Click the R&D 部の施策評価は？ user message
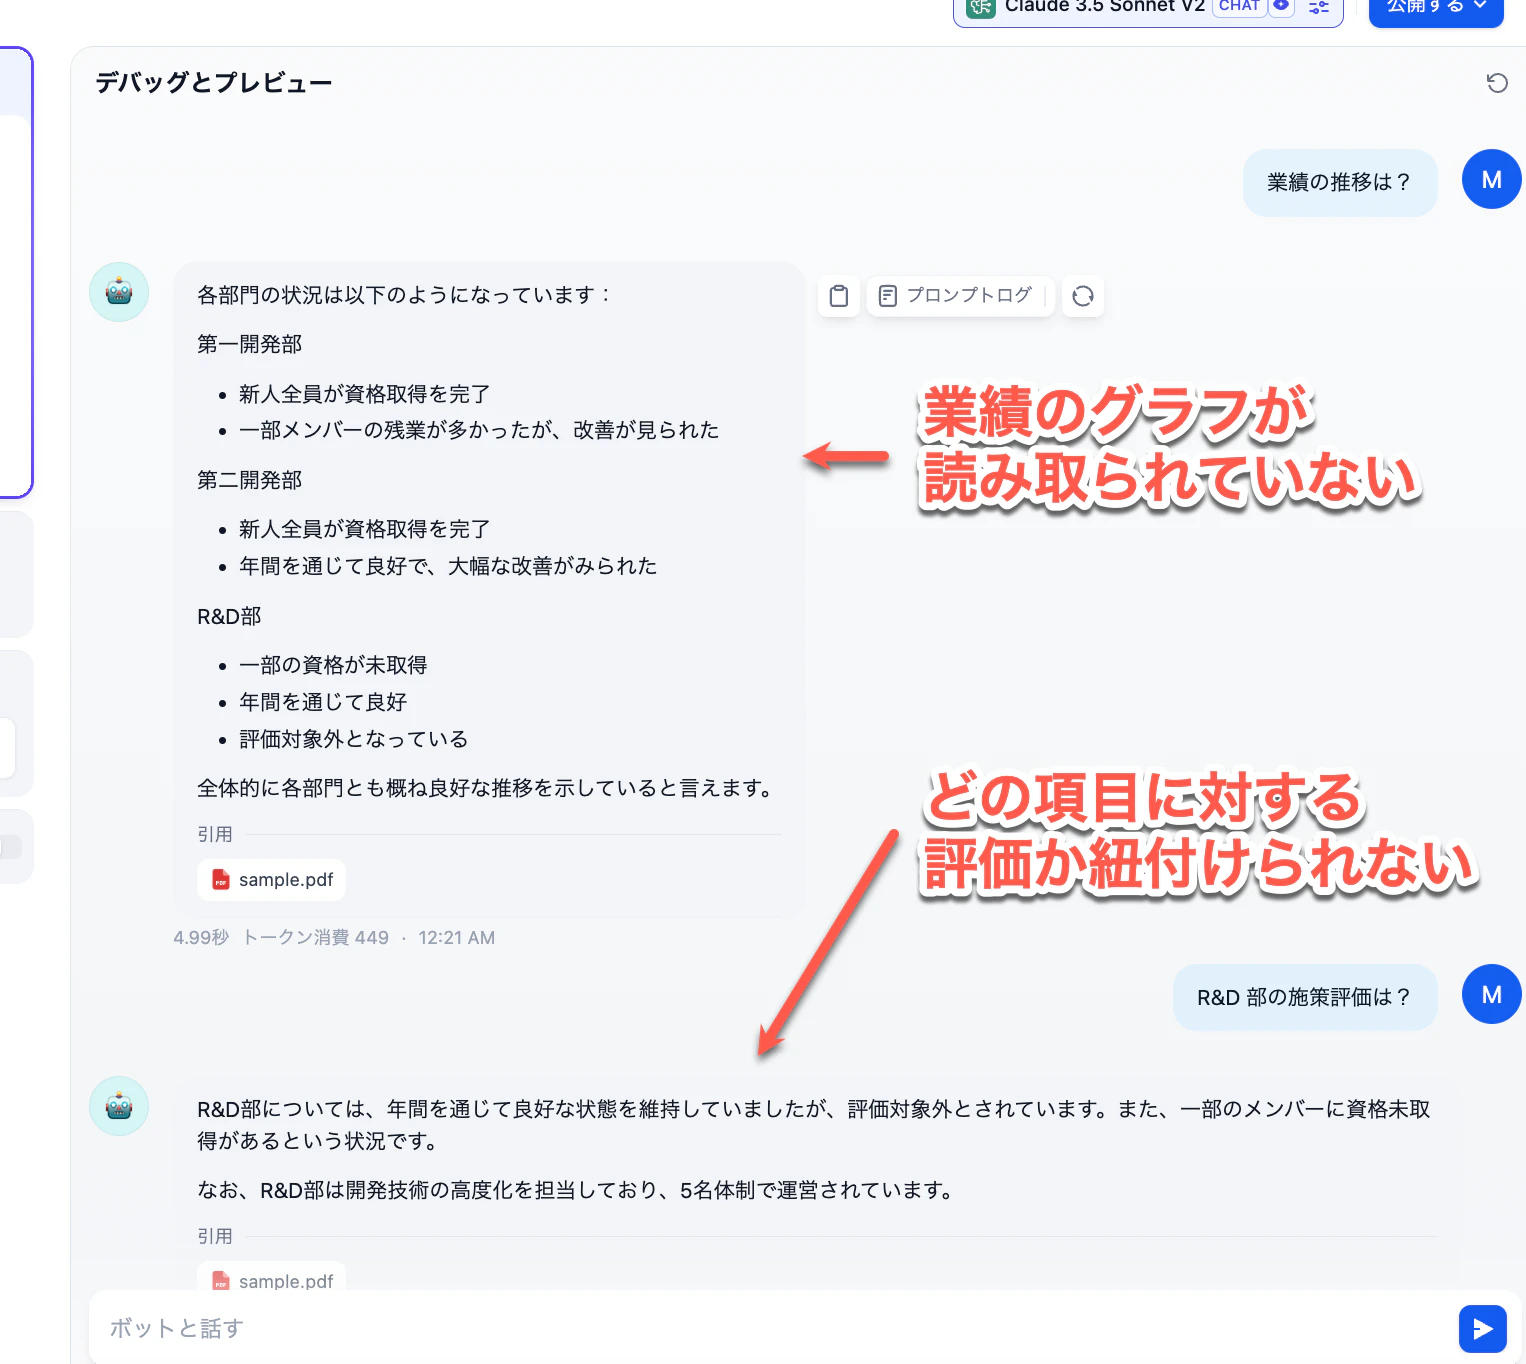The width and height of the screenshot is (1526, 1364). 1305,997
